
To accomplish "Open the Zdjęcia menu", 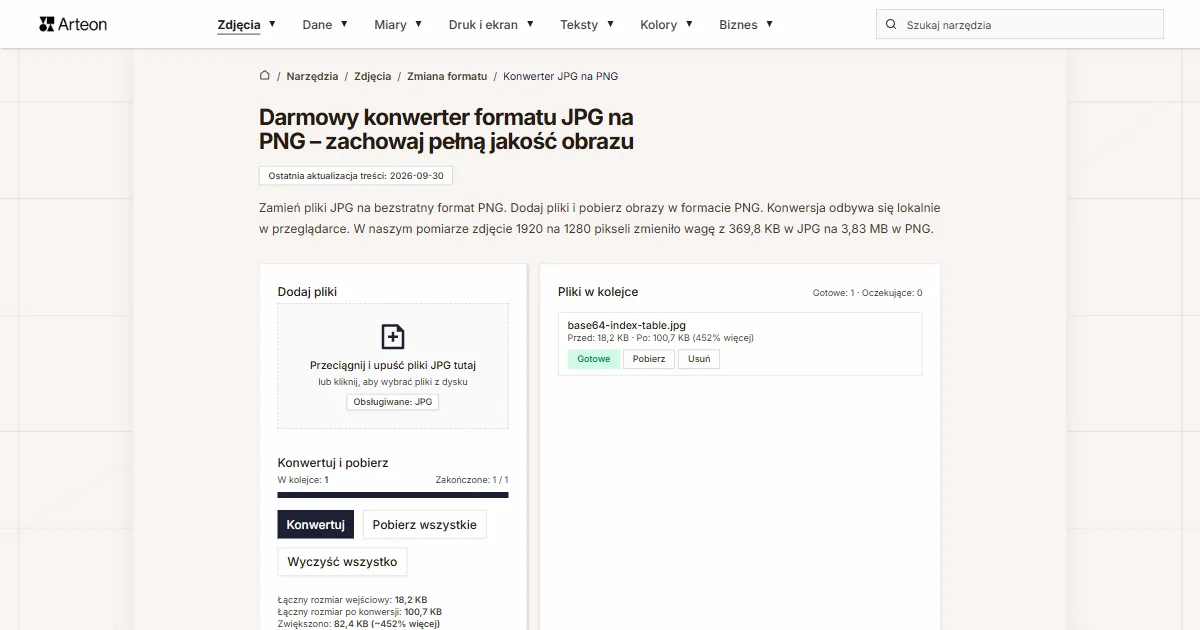I will (239, 25).
